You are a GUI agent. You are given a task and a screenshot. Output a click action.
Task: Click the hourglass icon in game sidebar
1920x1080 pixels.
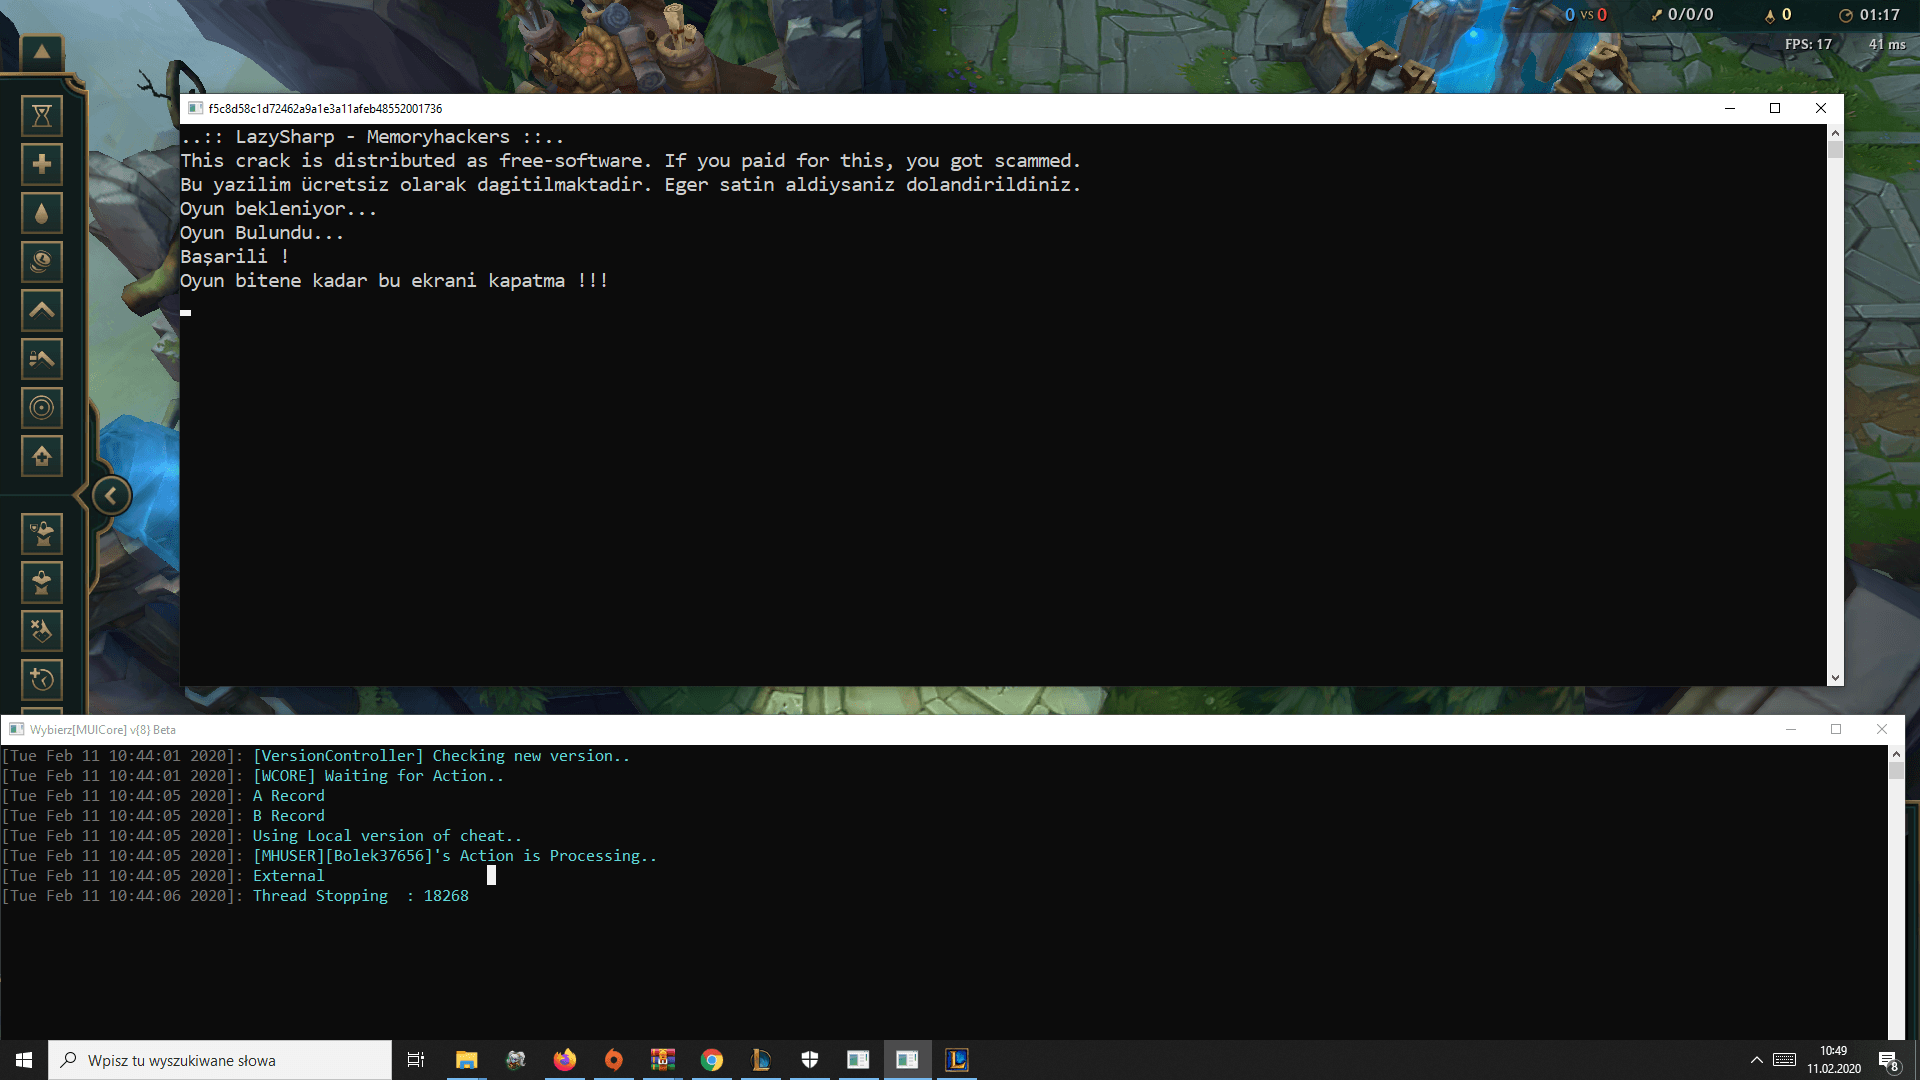pos(42,116)
